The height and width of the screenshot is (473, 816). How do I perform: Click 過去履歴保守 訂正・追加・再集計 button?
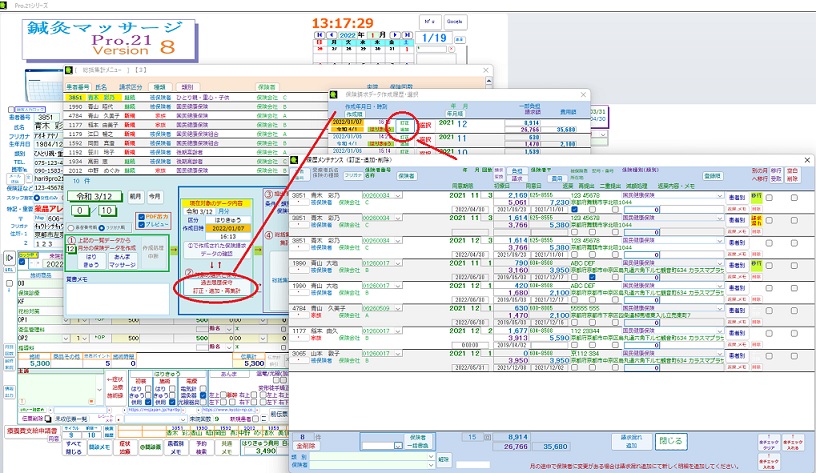[217, 287]
